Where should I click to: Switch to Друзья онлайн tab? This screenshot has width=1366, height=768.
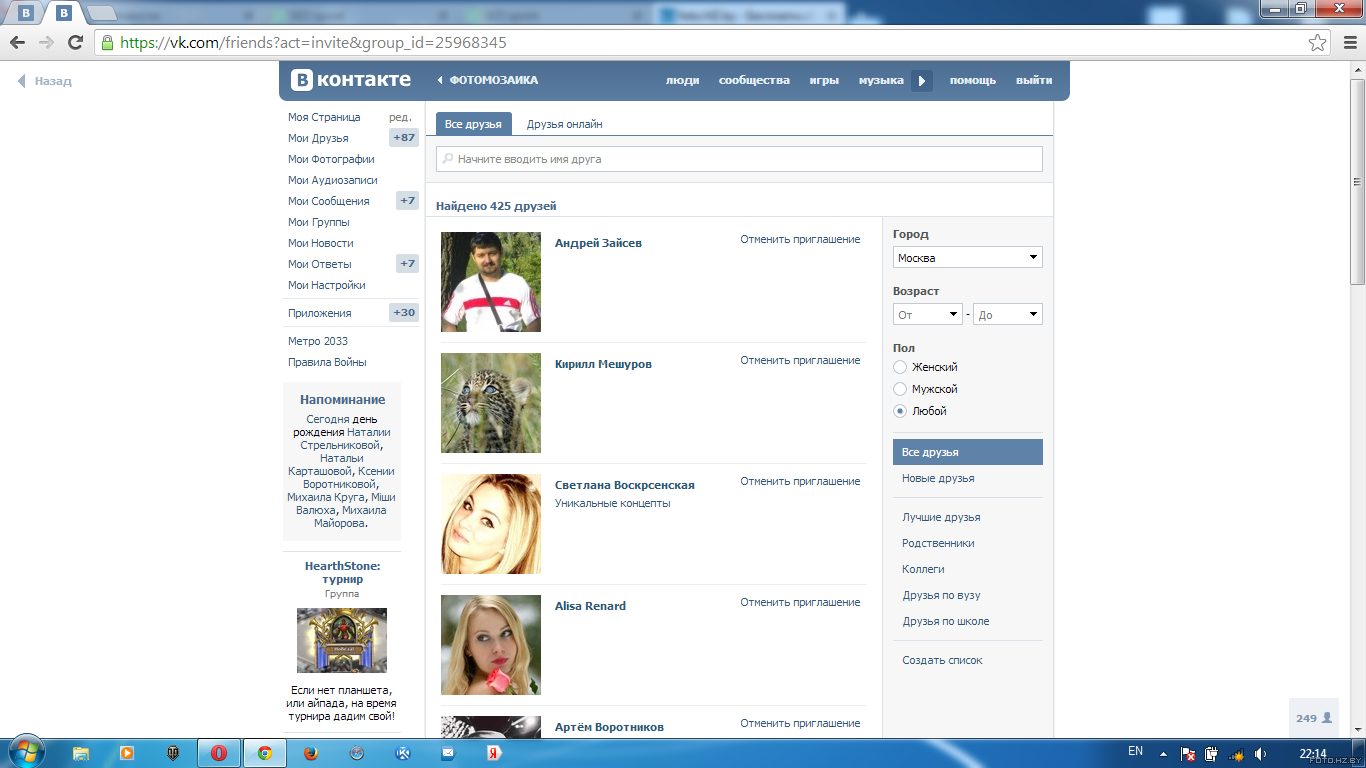565,124
